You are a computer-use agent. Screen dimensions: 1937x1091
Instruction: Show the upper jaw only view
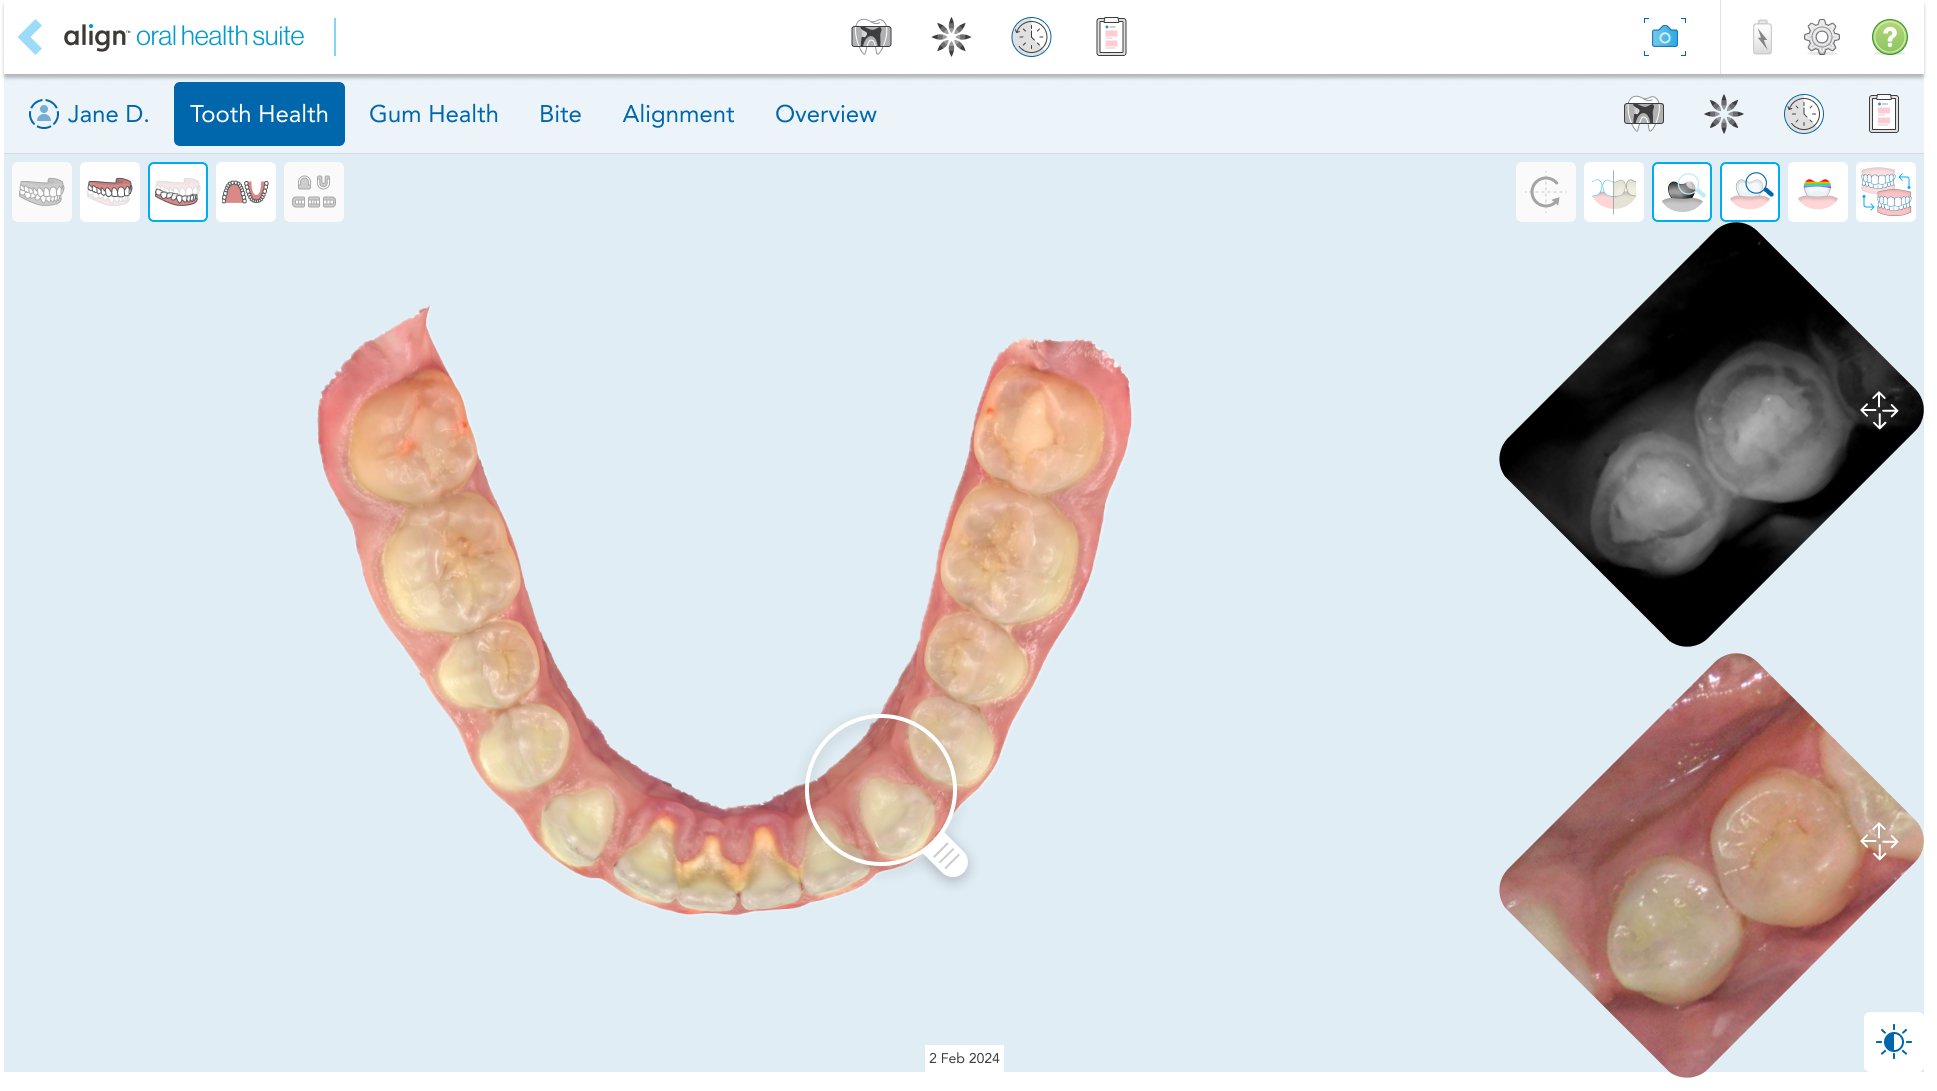coord(110,191)
